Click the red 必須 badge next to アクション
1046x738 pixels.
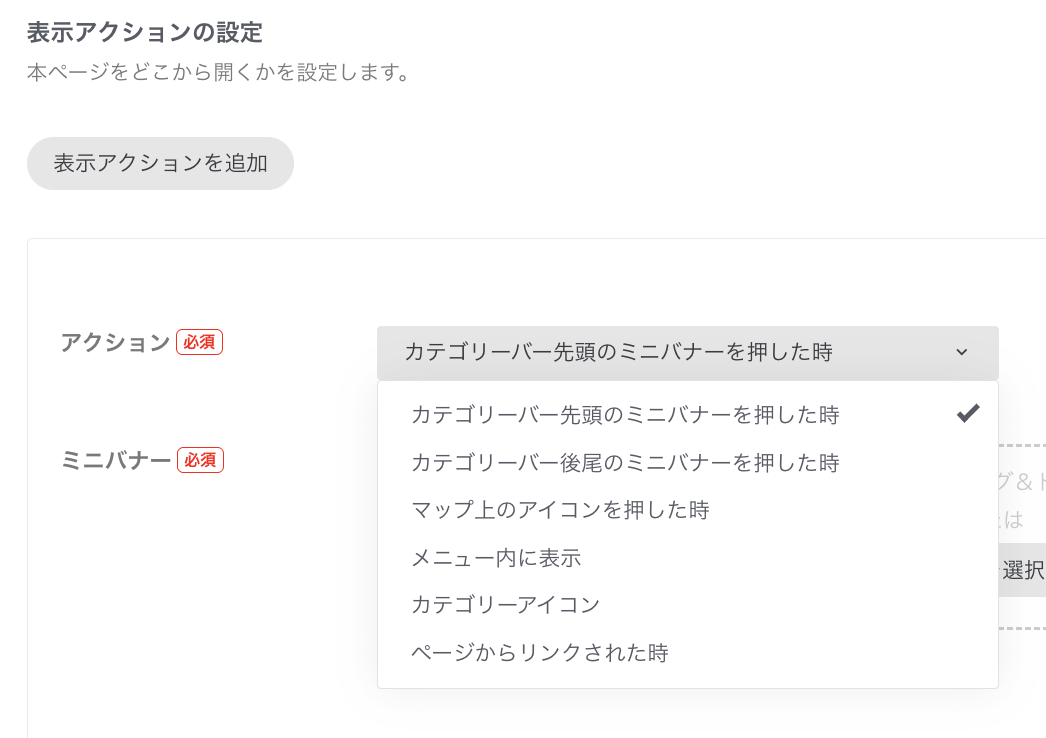199,342
